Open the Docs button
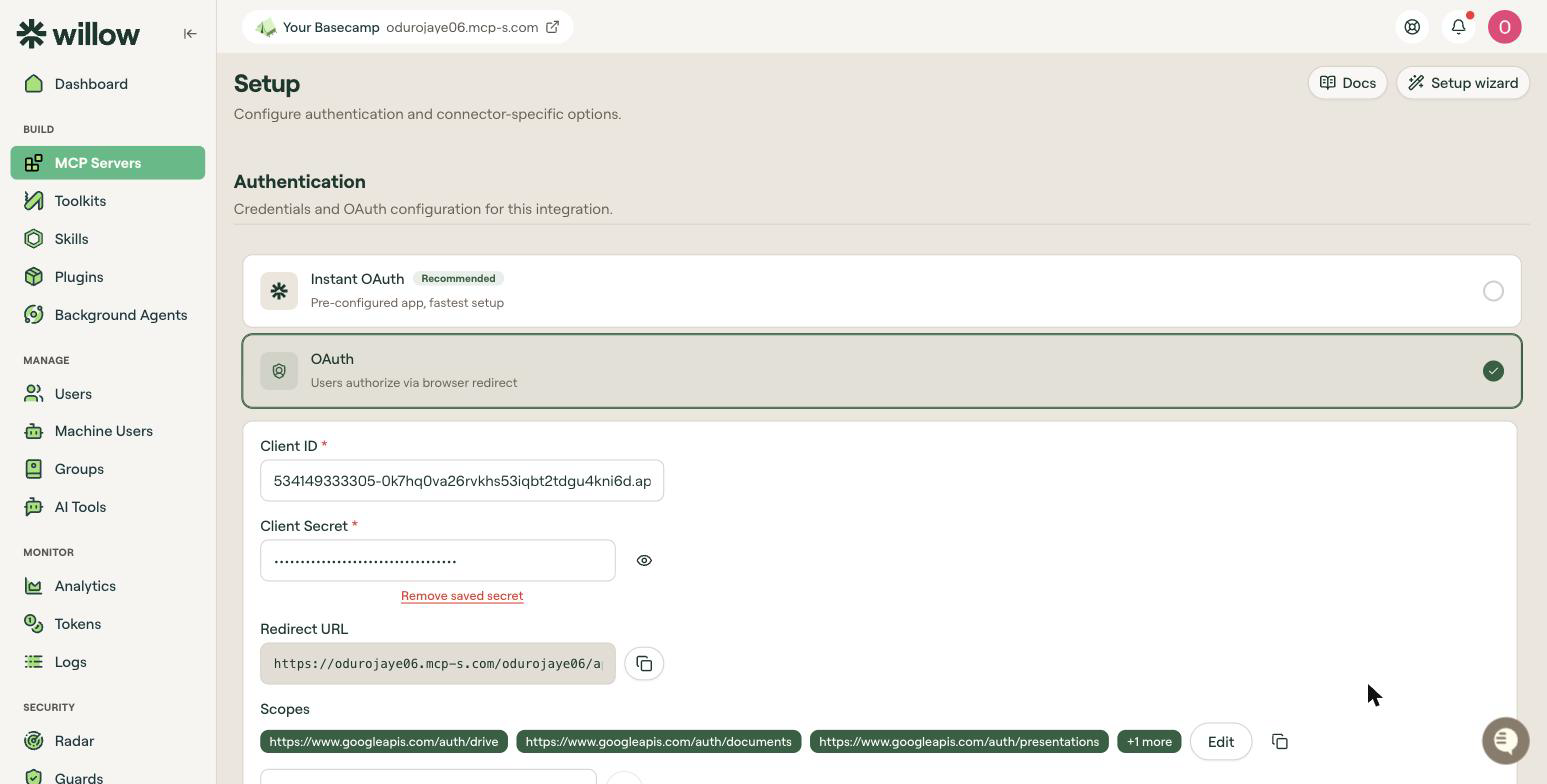Image resolution: width=1547 pixels, height=784 pixels. [x=1347, y=83]
